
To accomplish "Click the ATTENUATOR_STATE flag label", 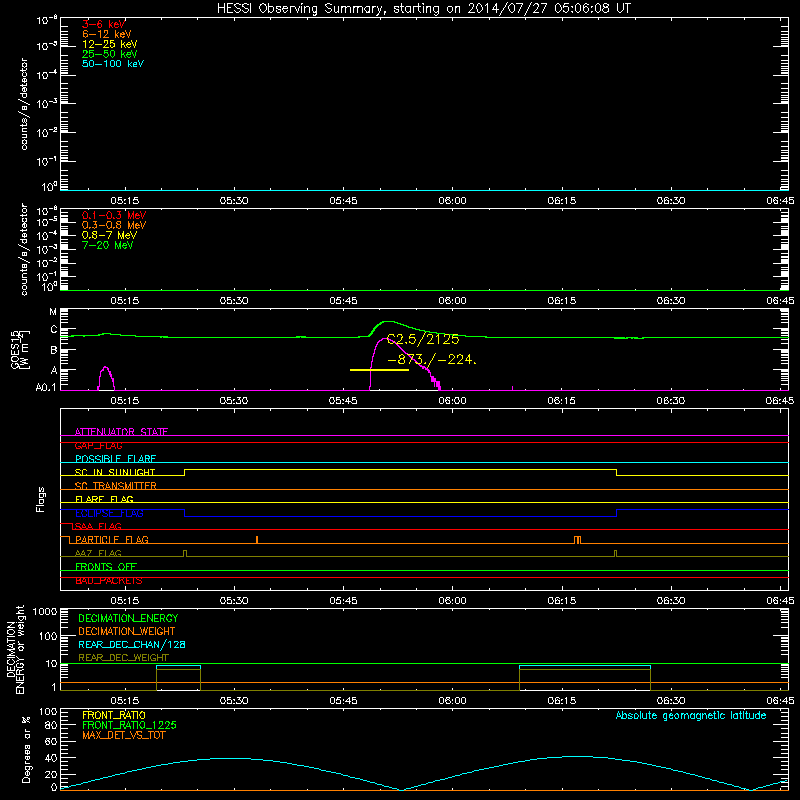I will (121, 432).
